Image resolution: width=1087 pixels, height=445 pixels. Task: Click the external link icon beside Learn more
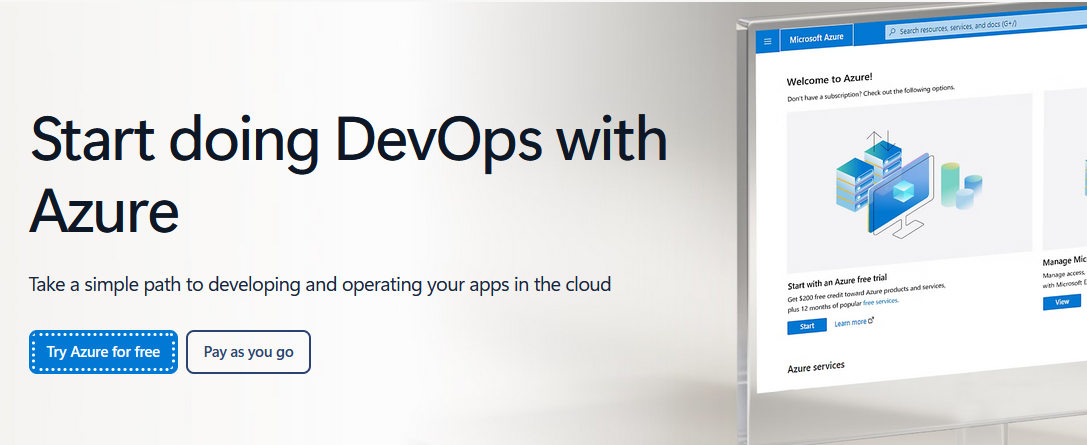pyautogui.click(x=871, y=321)
